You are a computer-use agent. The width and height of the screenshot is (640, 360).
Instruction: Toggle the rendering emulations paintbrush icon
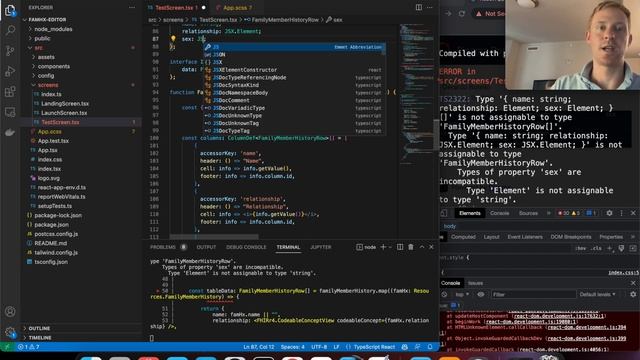pos(621,248)
